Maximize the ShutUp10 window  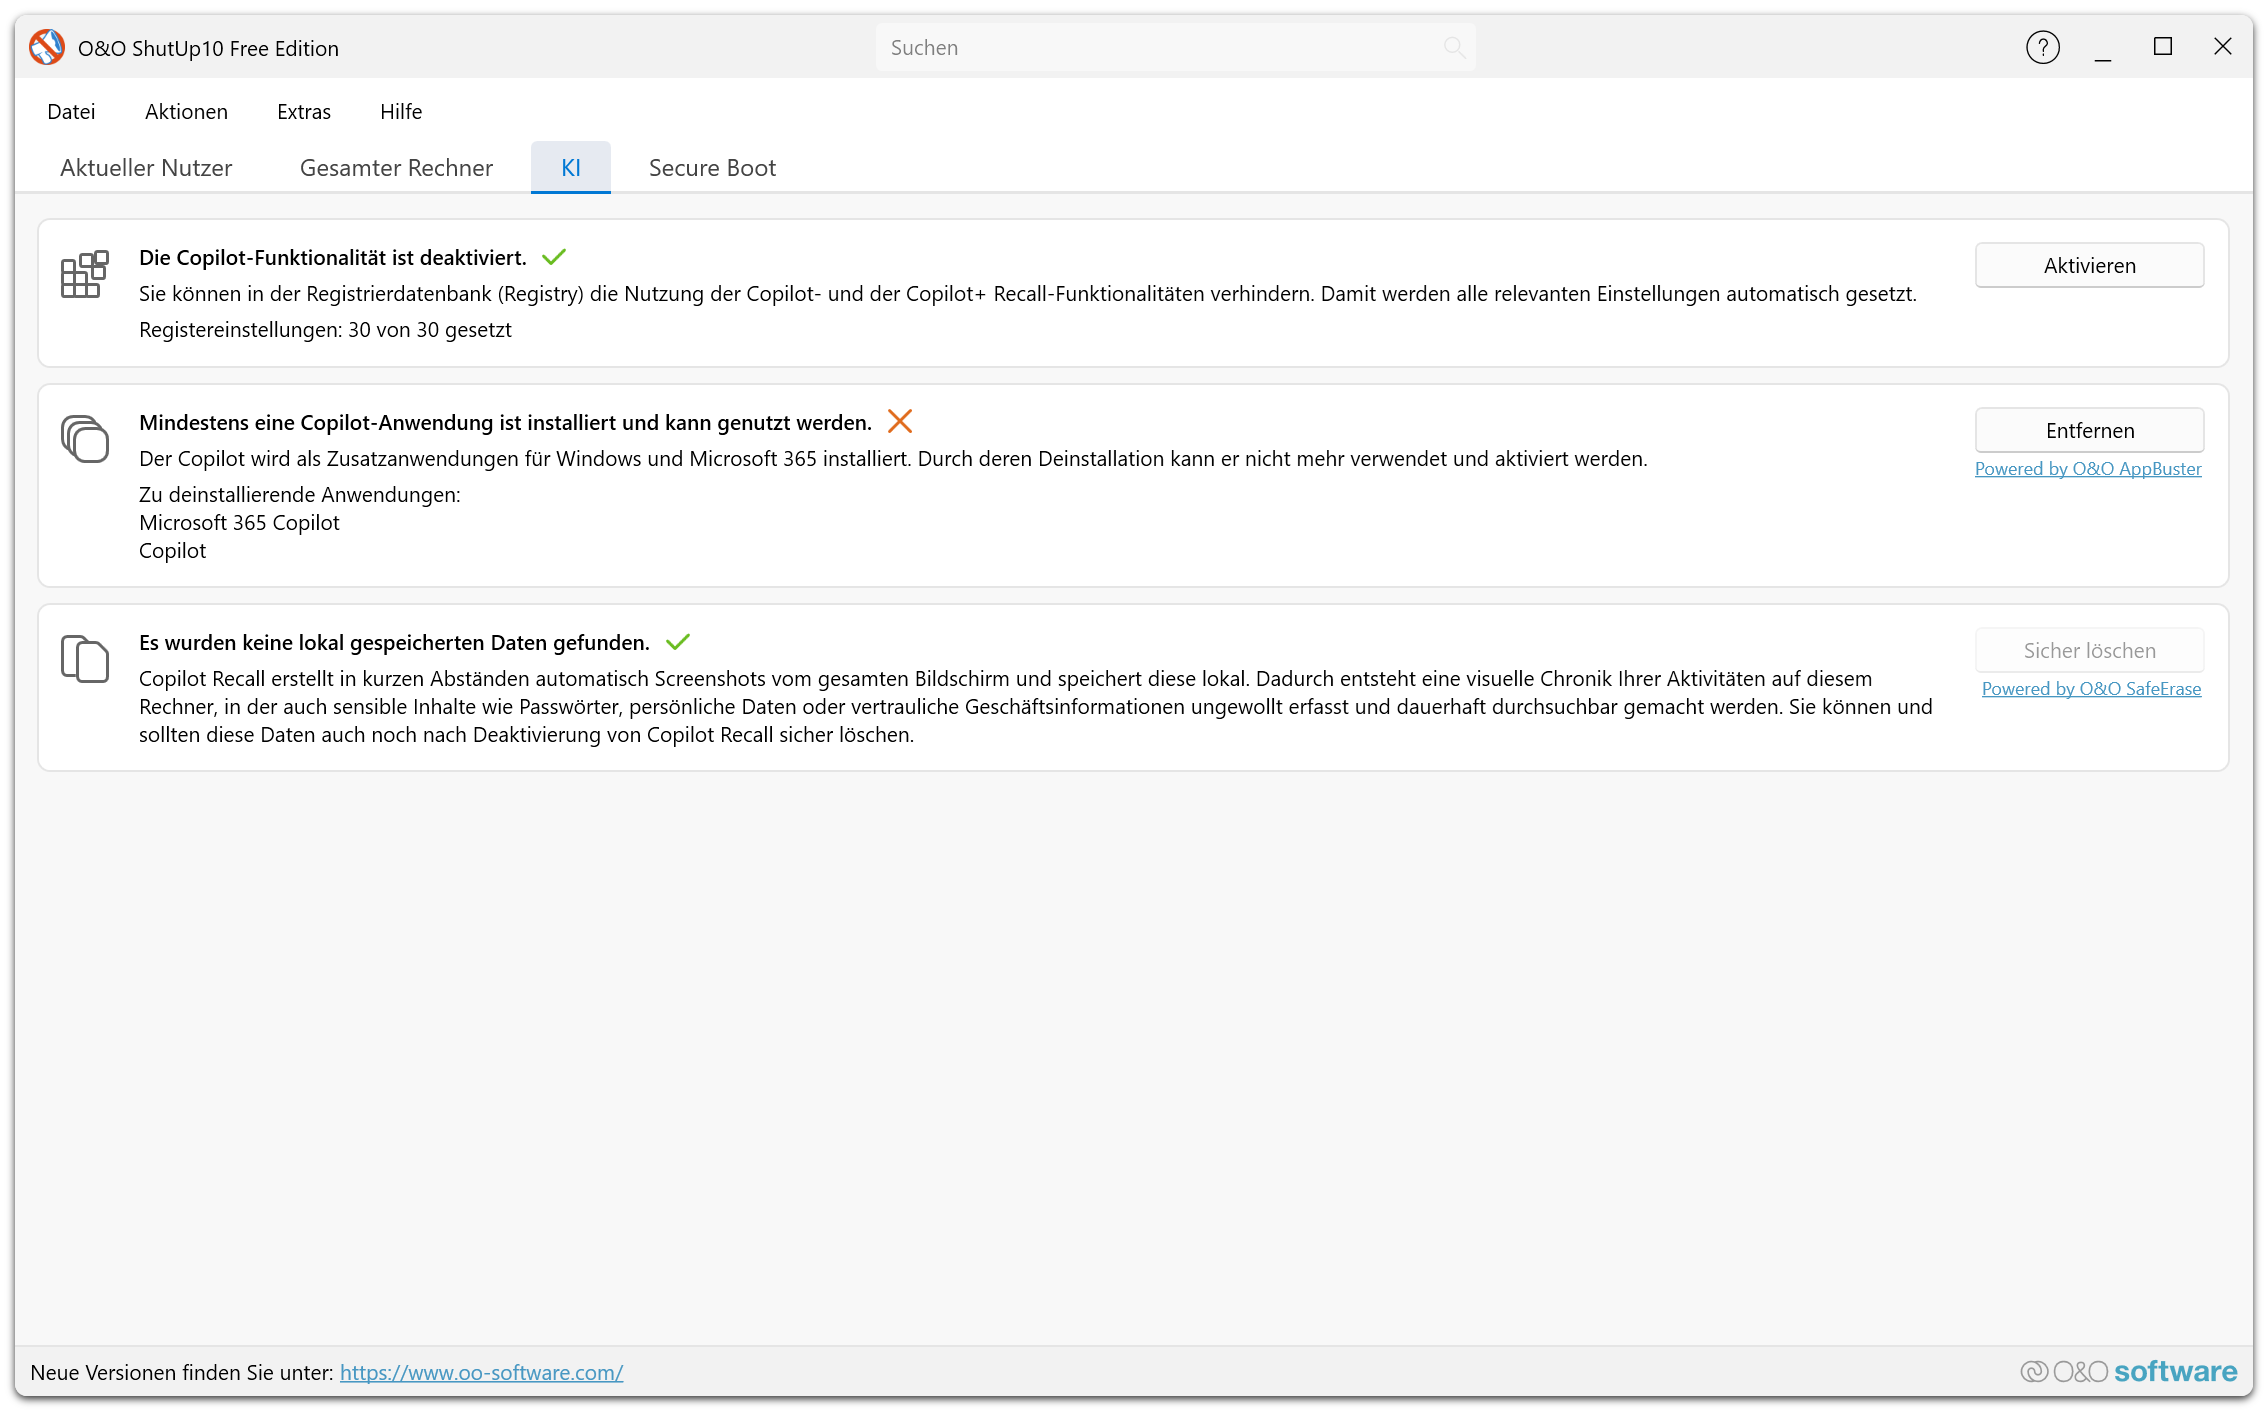coord(2163,47)
